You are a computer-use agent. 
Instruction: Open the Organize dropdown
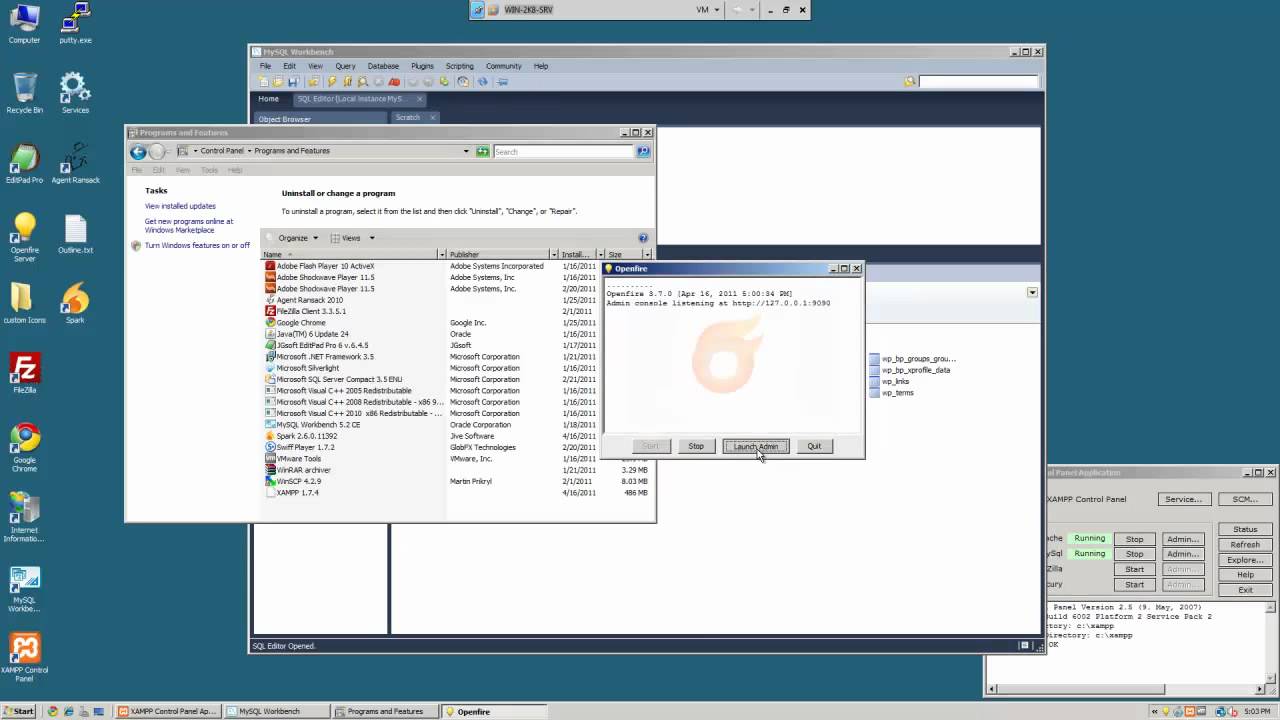click(298, 238)
